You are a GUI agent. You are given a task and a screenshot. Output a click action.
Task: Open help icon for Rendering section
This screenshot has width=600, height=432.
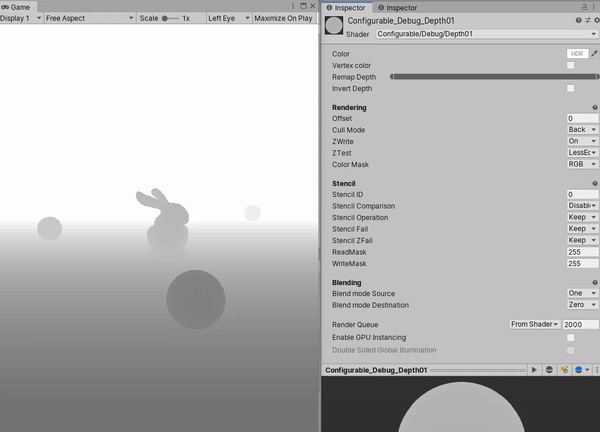pyautogui.click(x=595, y=108)
